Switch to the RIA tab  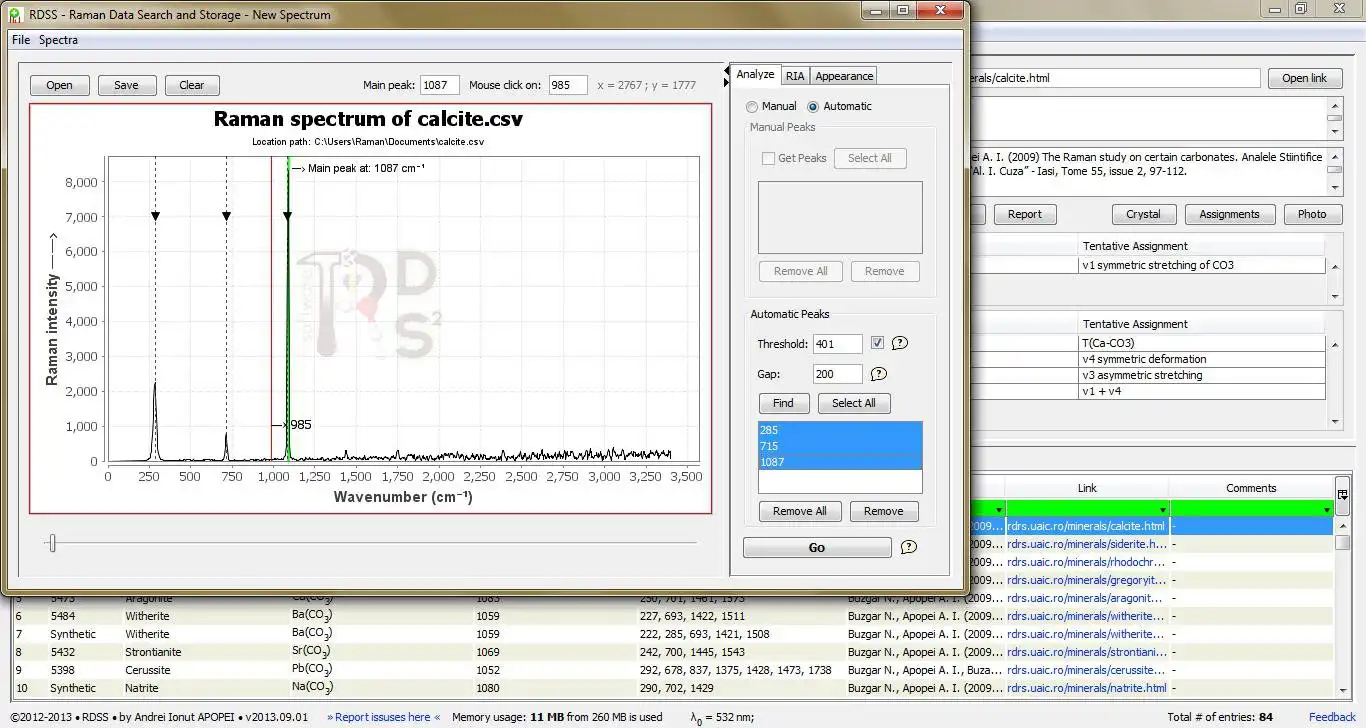tap(795, 76)
